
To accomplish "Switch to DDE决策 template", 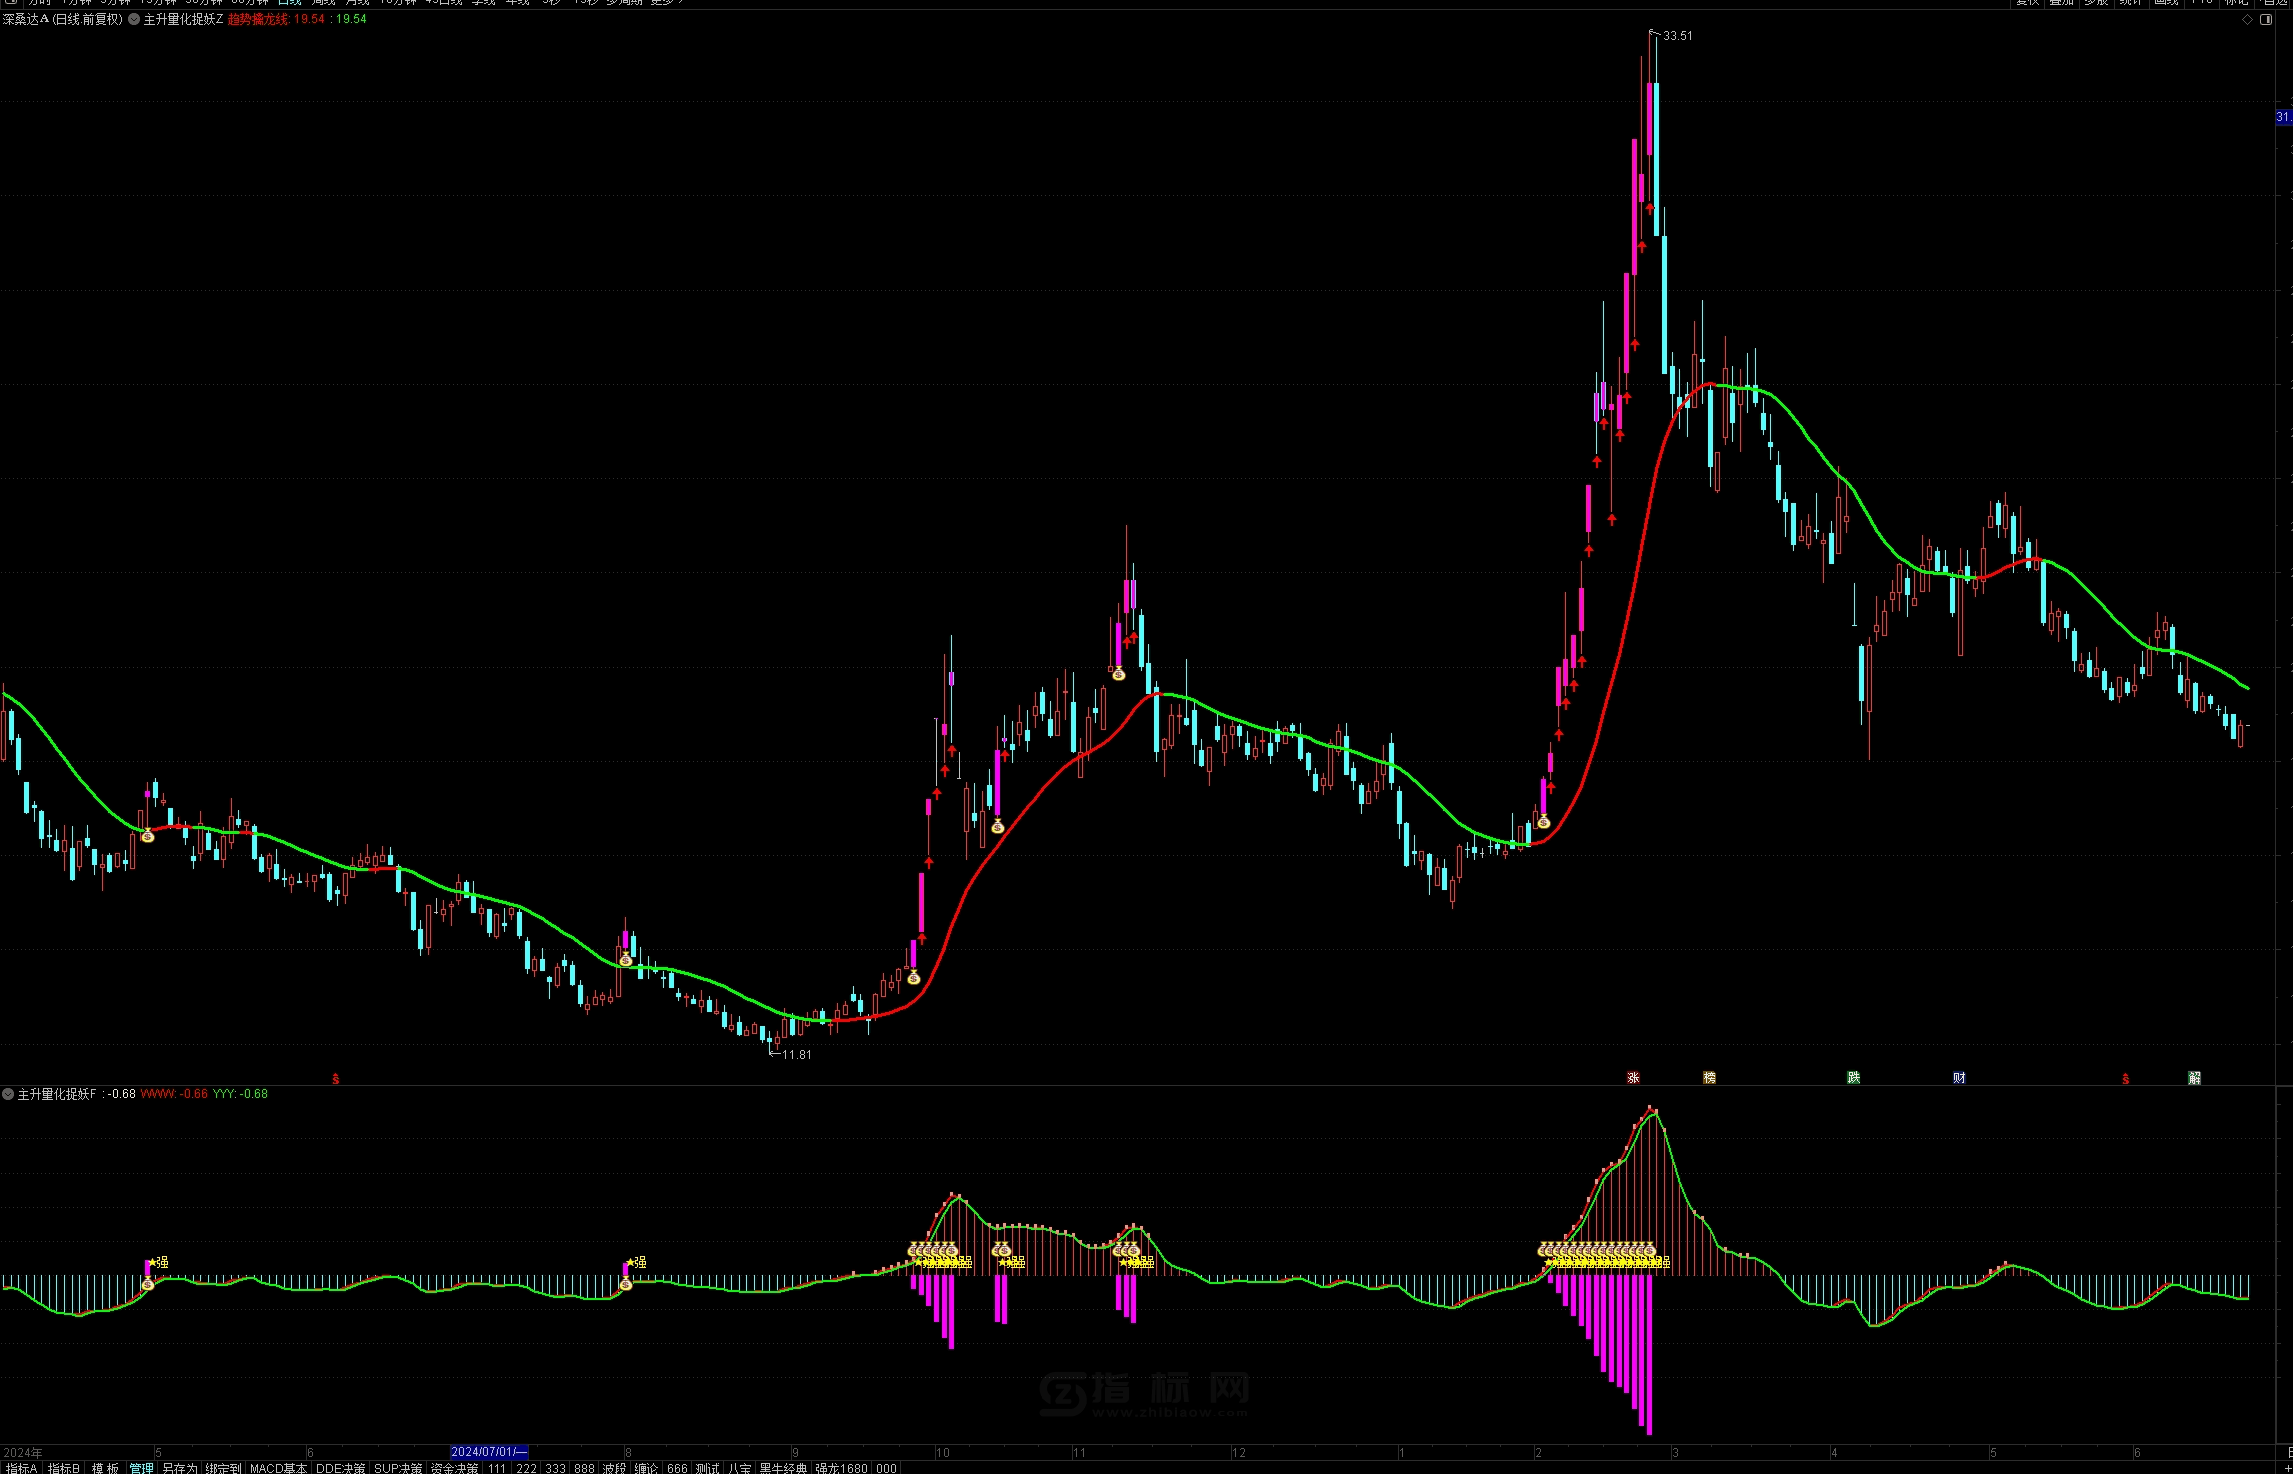I will point(340,1468).
